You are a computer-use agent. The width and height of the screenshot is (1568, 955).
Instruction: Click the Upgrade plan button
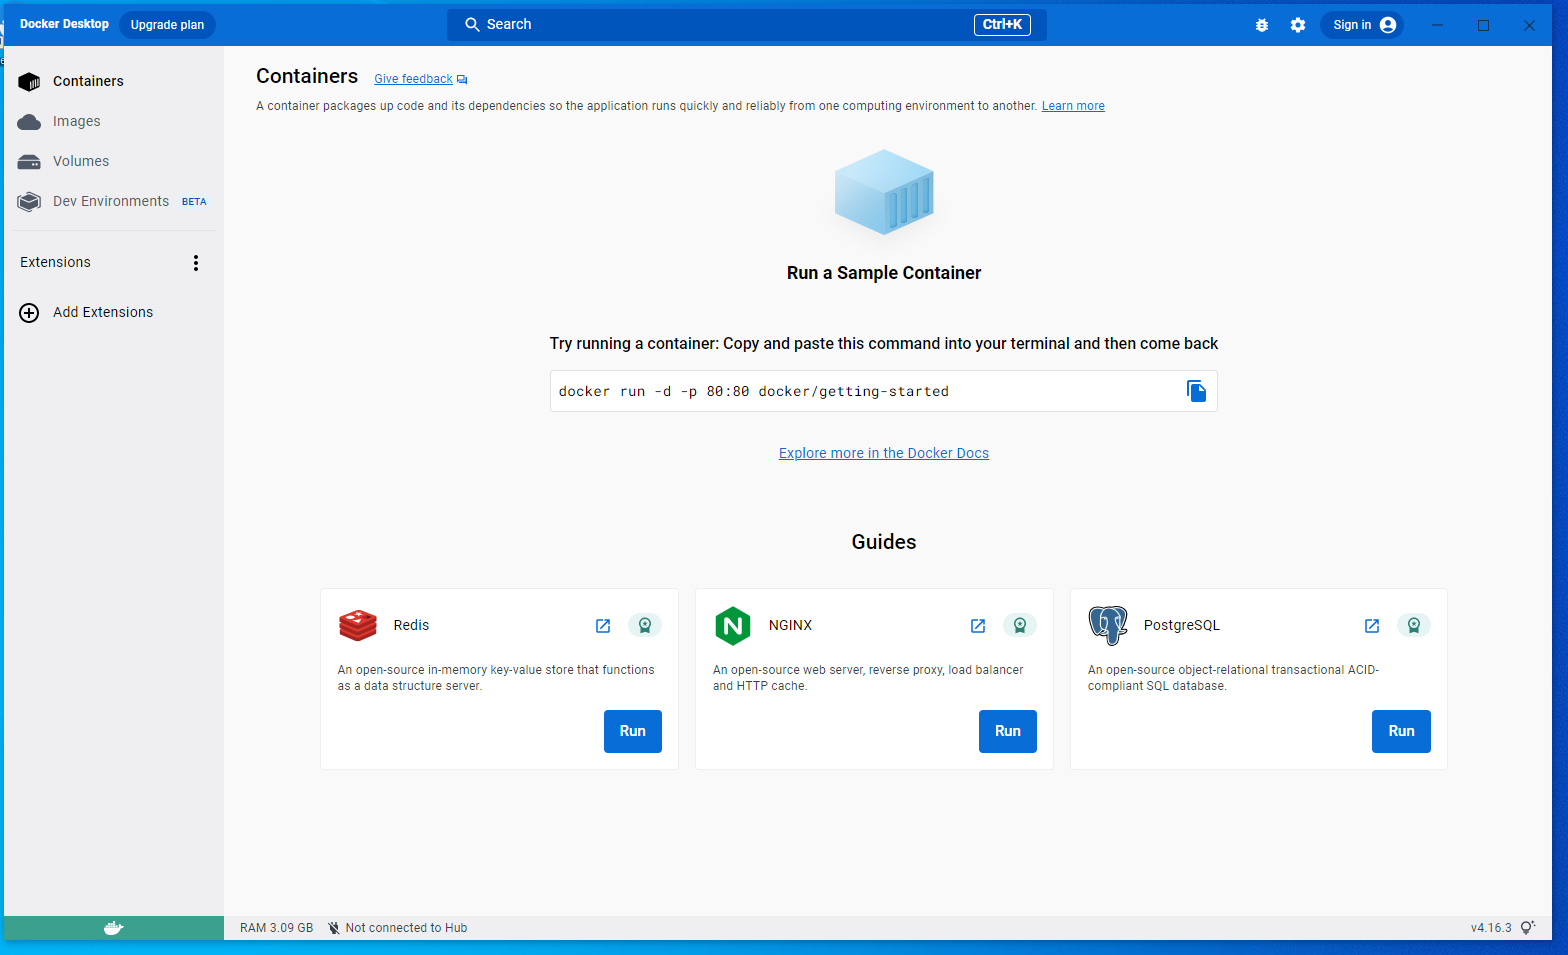(167, 25)
